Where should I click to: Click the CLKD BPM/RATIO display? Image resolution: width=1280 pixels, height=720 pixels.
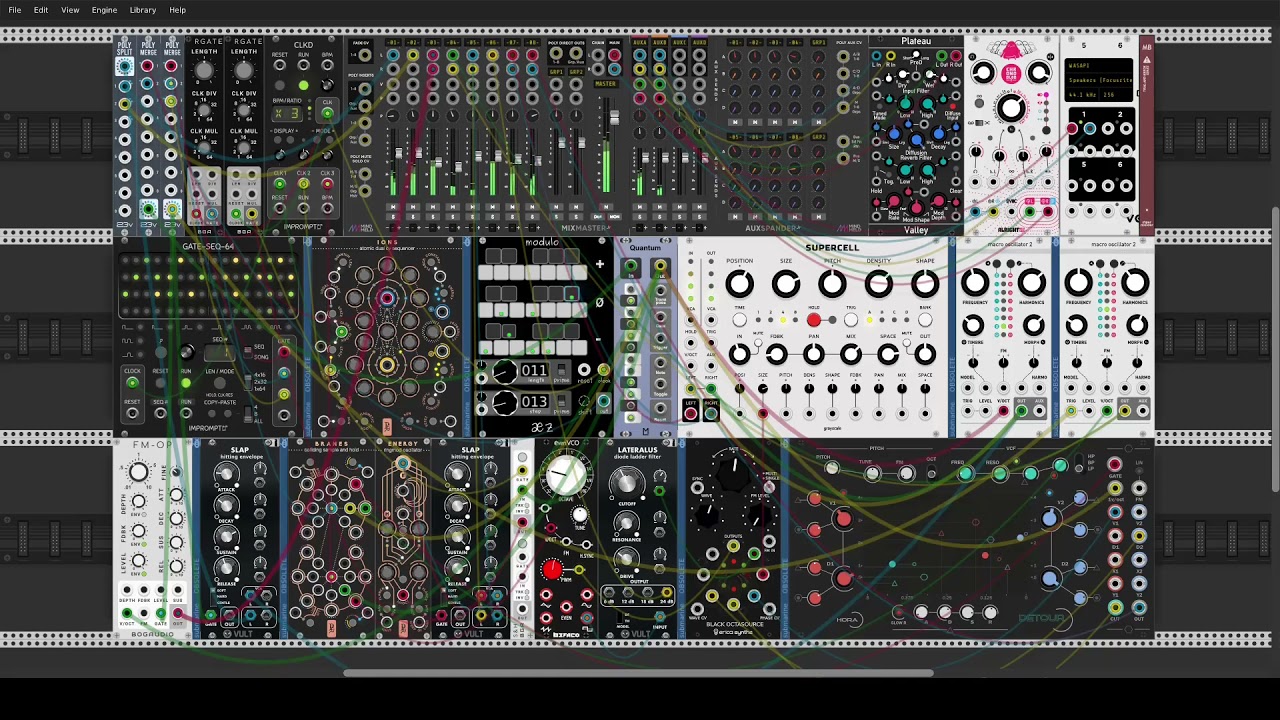click(x=287, y=114)
